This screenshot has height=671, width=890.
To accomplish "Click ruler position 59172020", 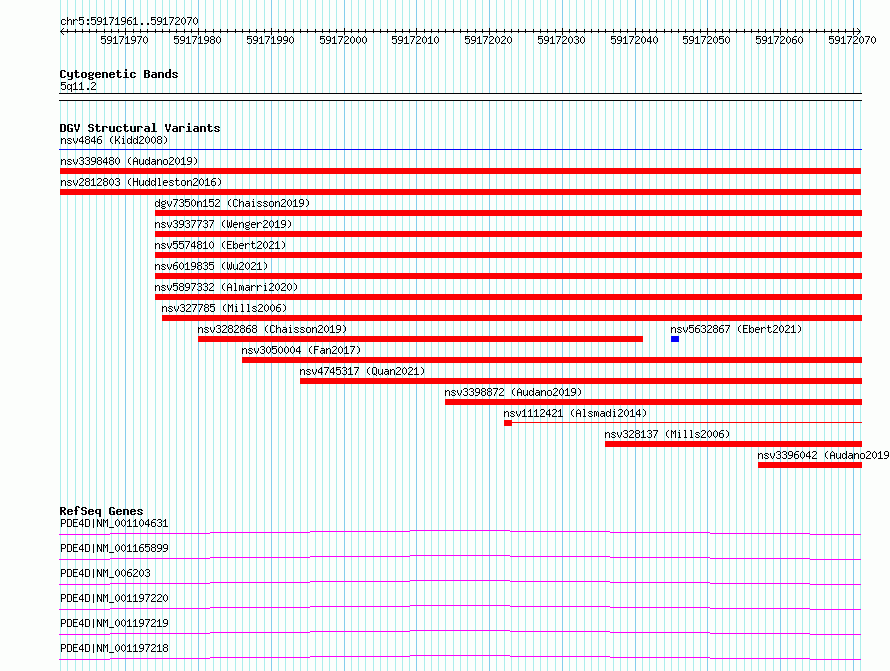I will click(488, 40).
